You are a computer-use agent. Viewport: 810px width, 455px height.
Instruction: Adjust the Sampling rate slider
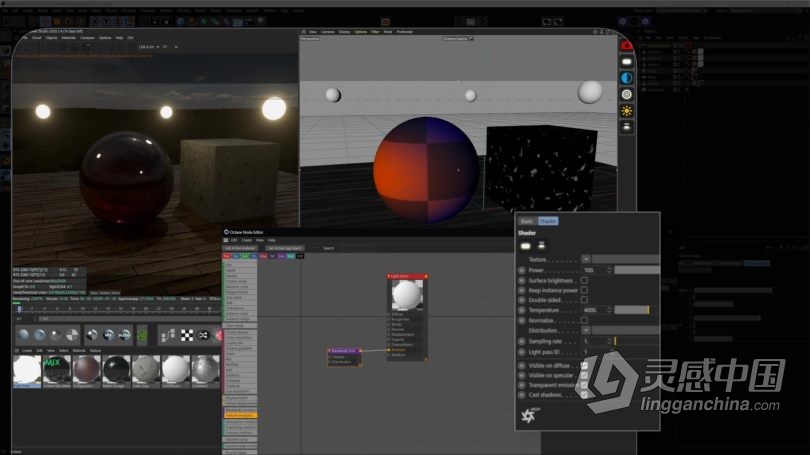tap(636, 341)
